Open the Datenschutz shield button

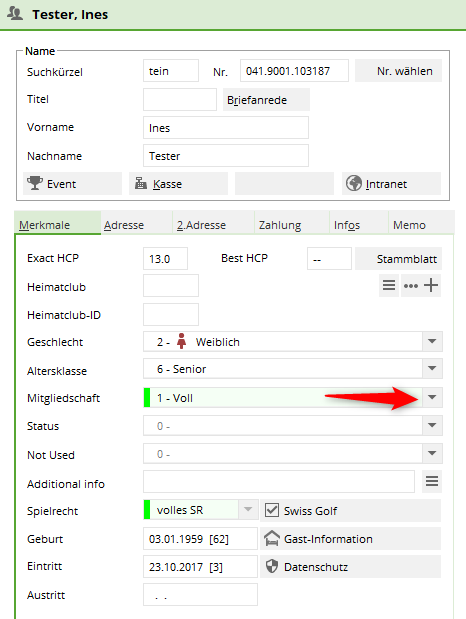[350, 567]
